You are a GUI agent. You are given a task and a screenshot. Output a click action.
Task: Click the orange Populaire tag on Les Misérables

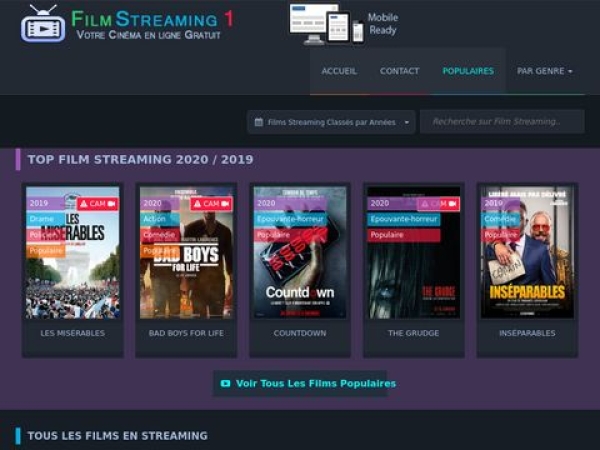tap(46, 251)
